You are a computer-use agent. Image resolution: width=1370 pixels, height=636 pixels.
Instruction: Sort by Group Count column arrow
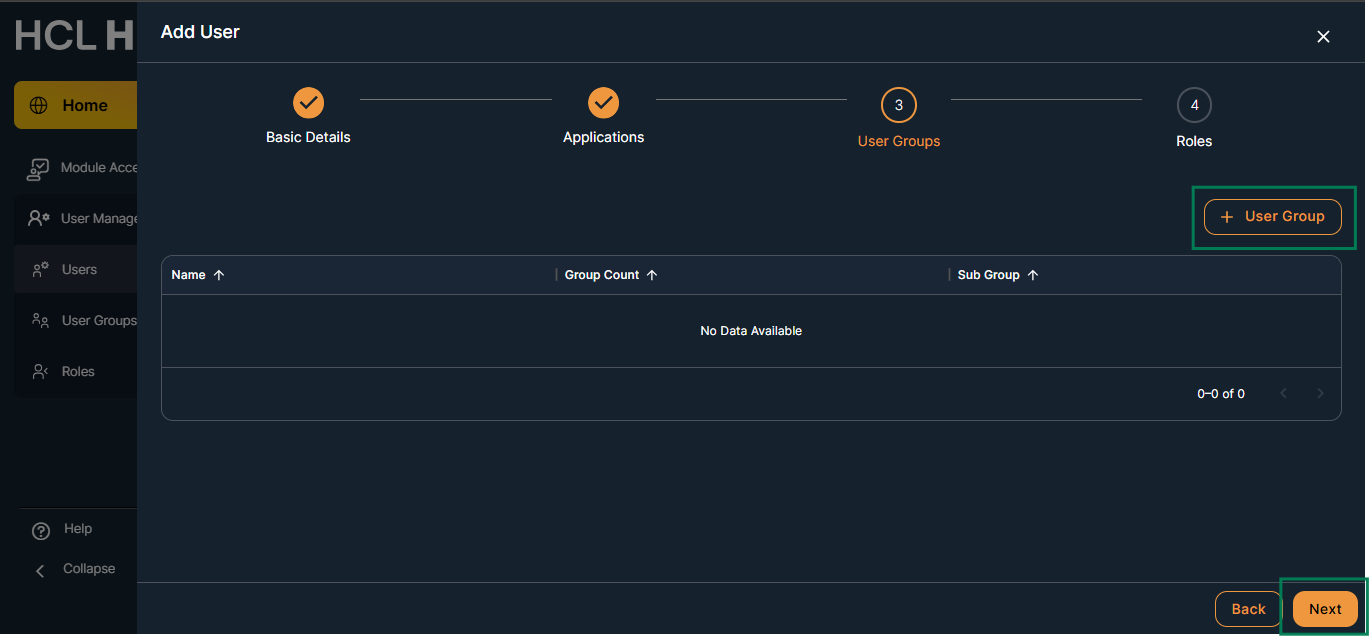click(652, 275)
